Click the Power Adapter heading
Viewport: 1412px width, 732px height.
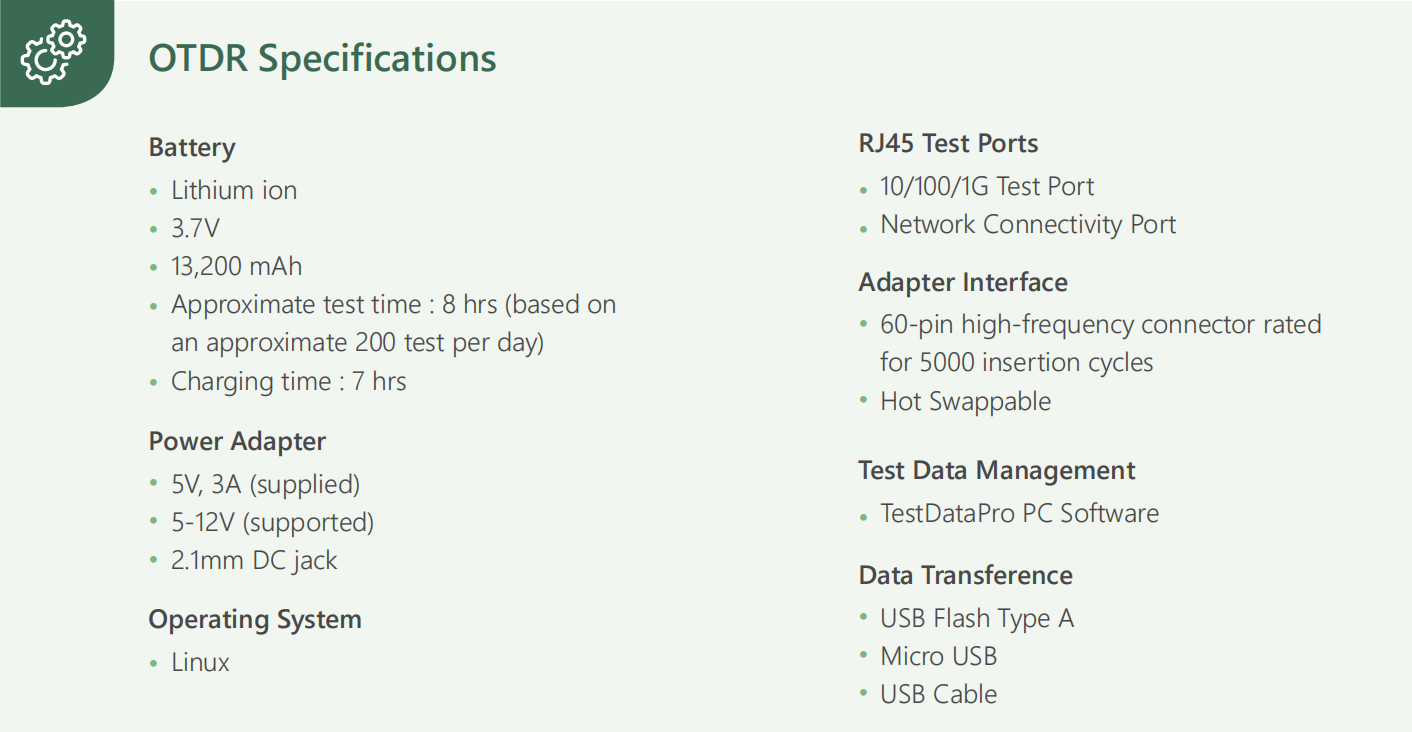point(237,441)
